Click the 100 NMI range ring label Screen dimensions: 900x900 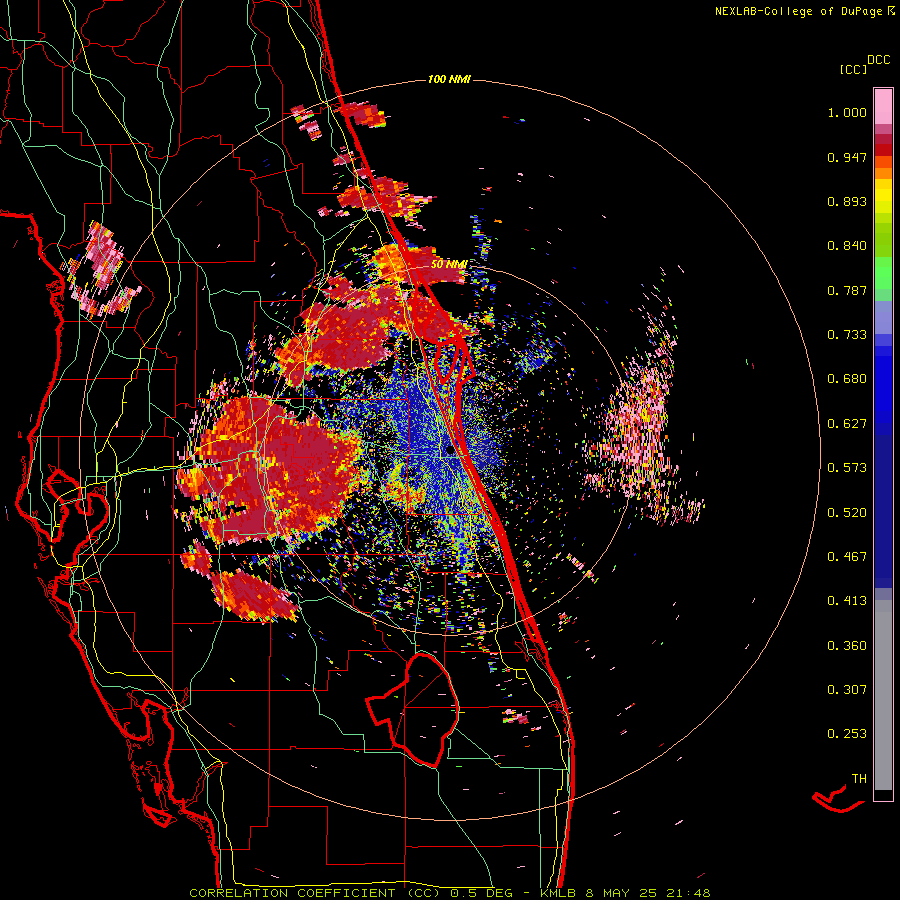click(449, 79)
